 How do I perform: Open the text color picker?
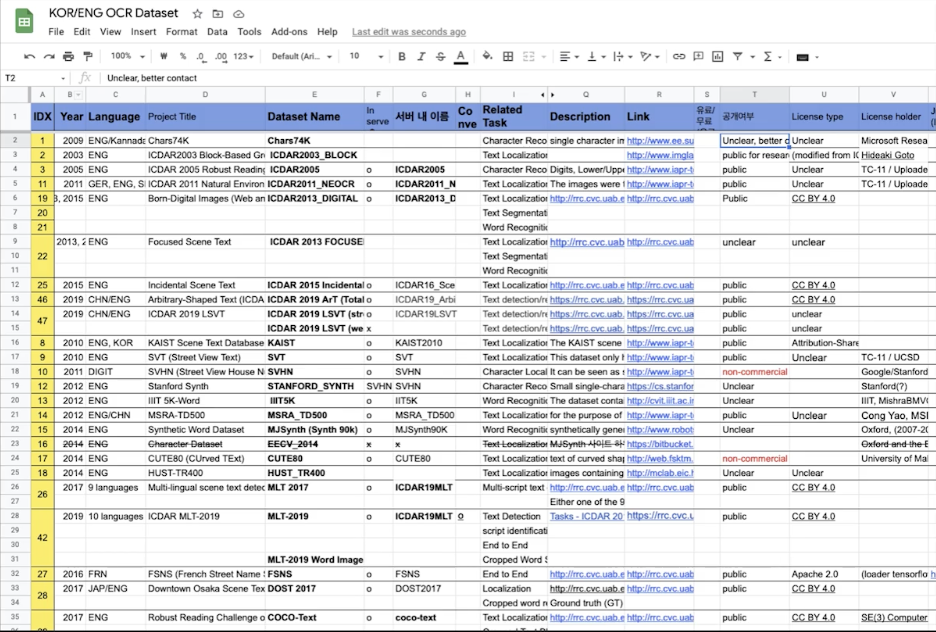461,57
